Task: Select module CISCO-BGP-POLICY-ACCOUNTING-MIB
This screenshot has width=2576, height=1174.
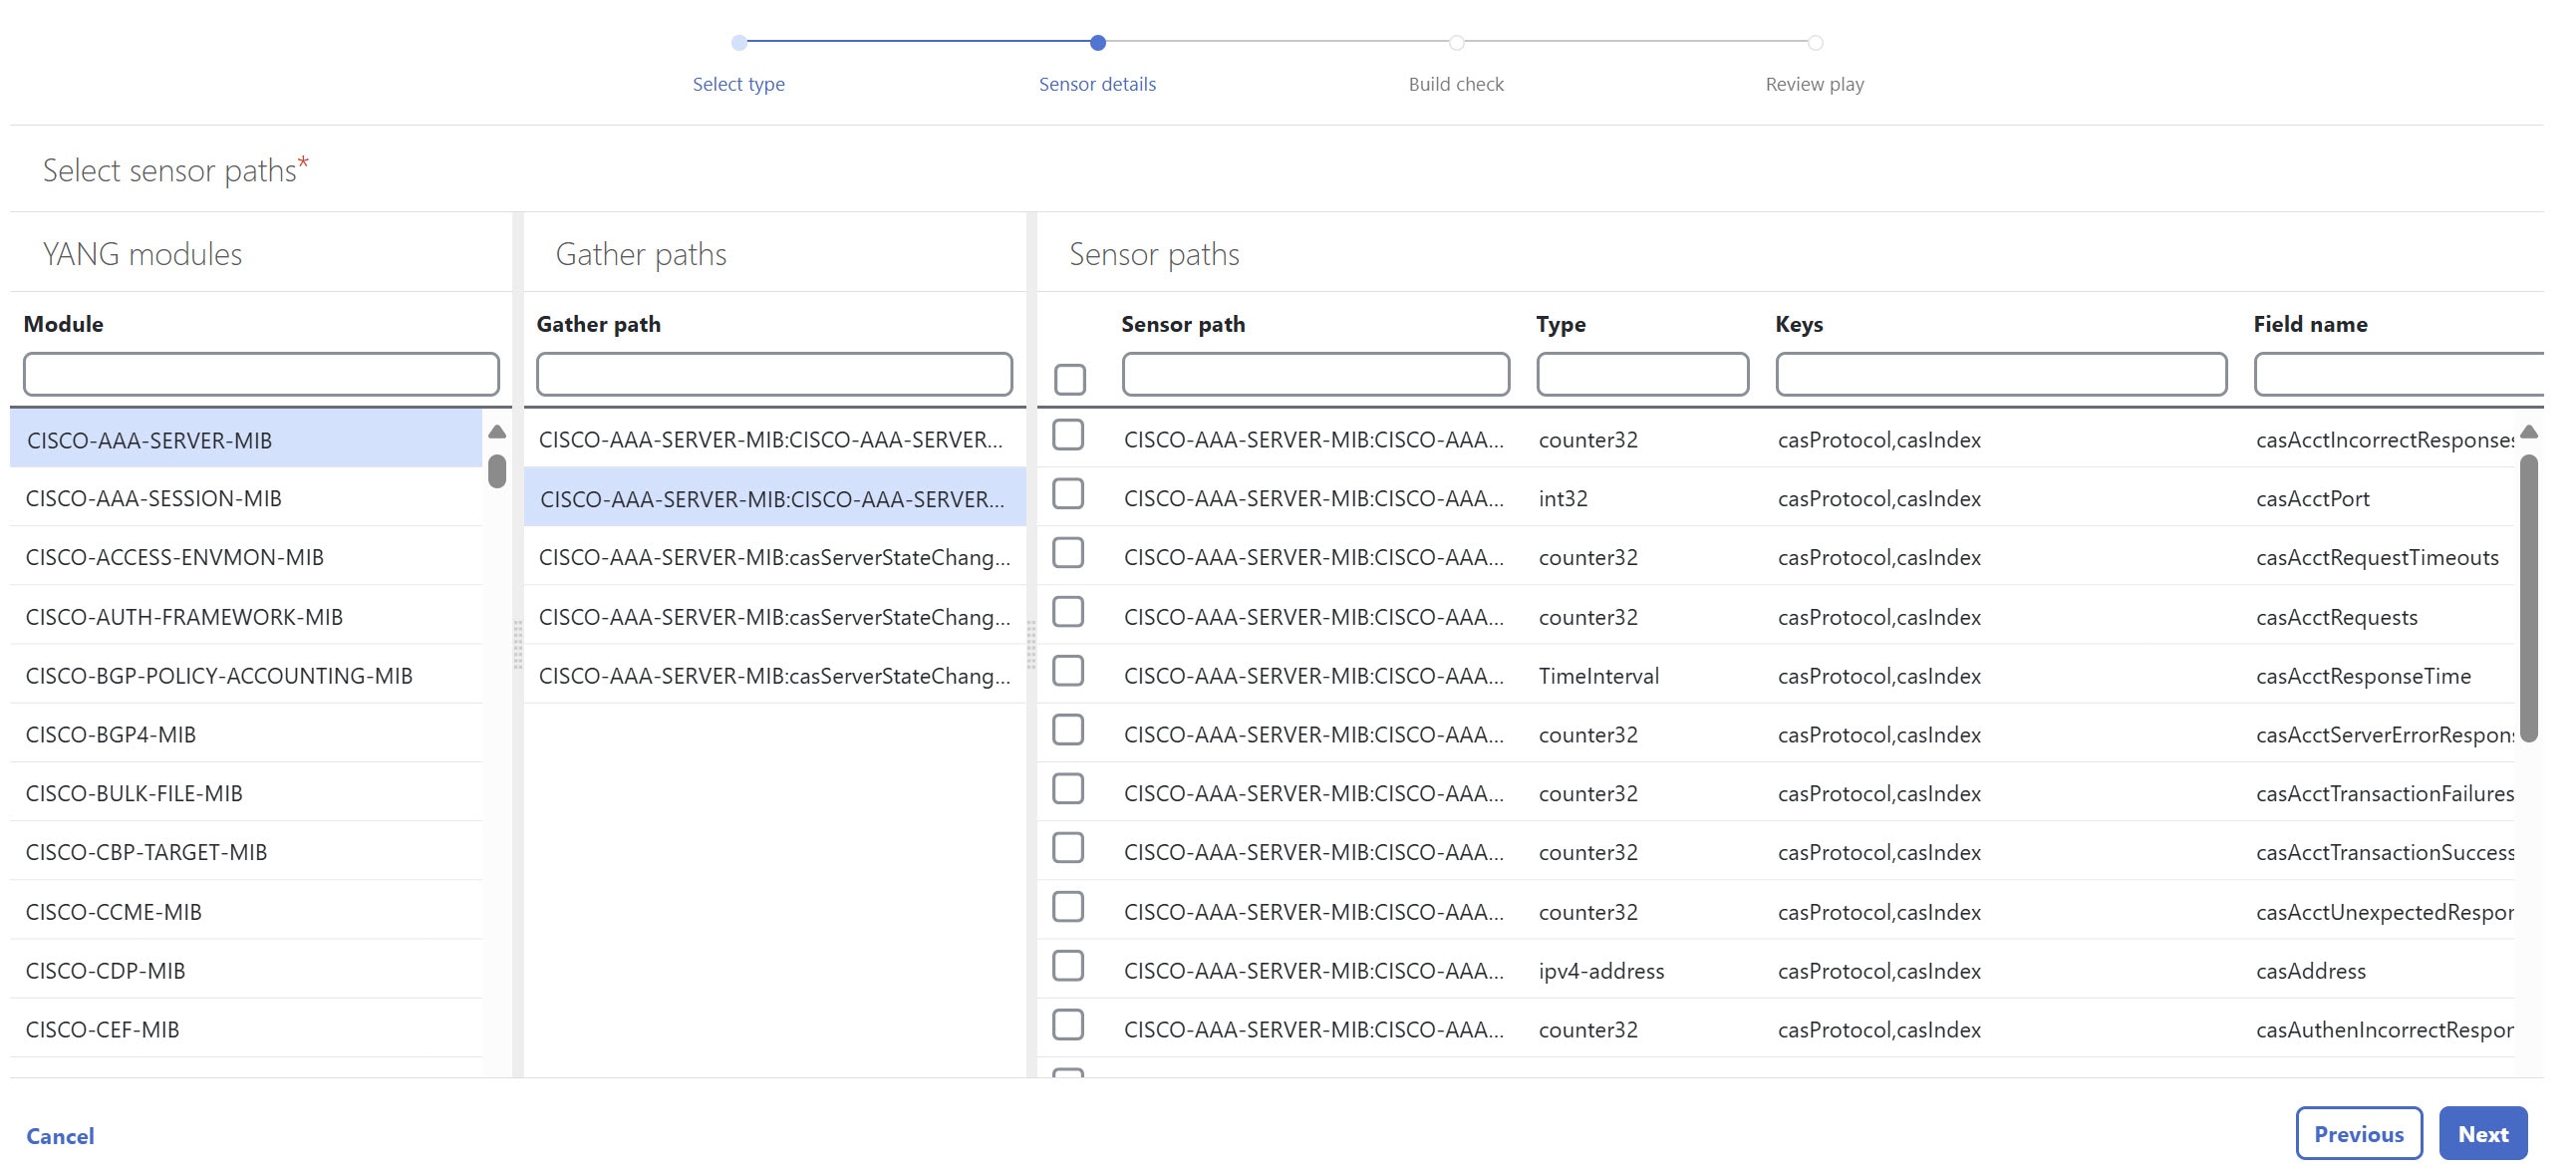Action: (246, 676)
